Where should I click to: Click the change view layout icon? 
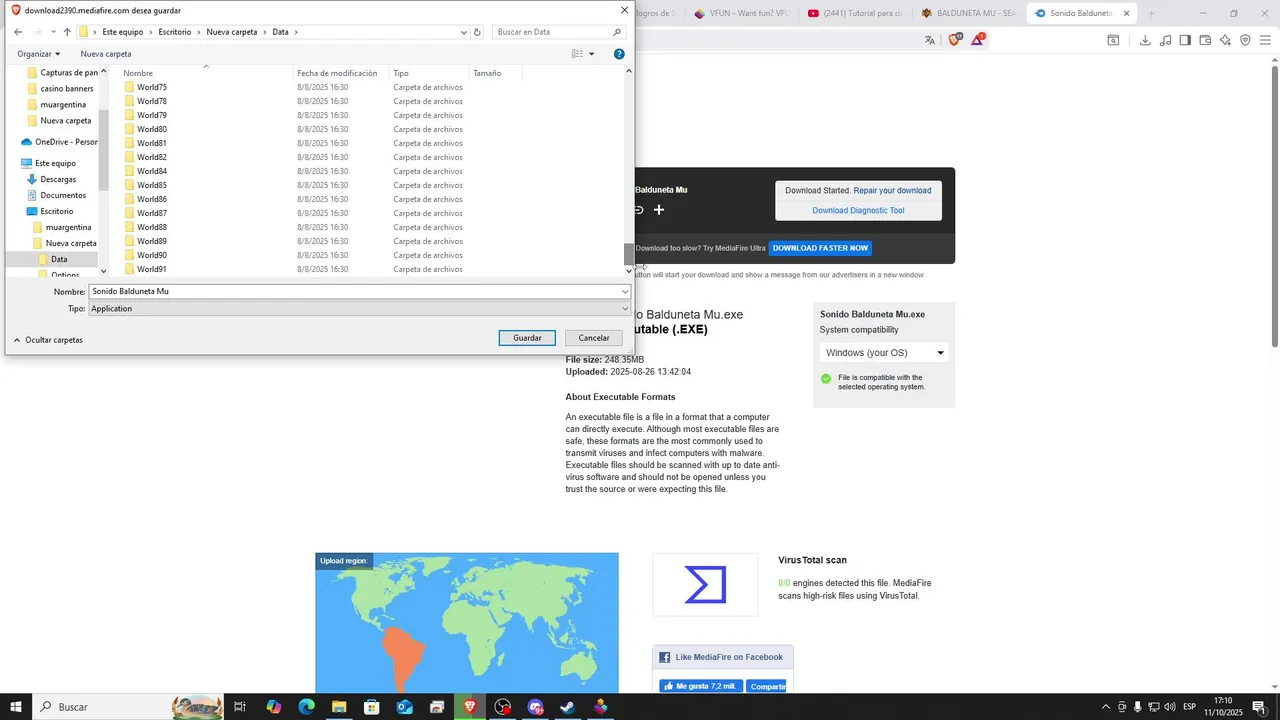point(577,54)
